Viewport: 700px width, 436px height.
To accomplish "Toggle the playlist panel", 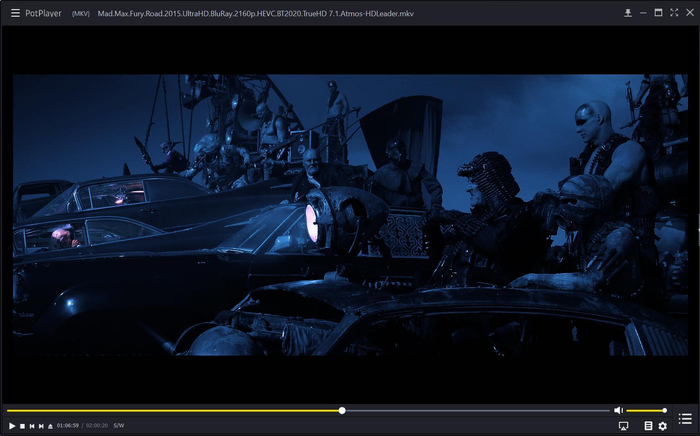I will (x=685, y=419).
